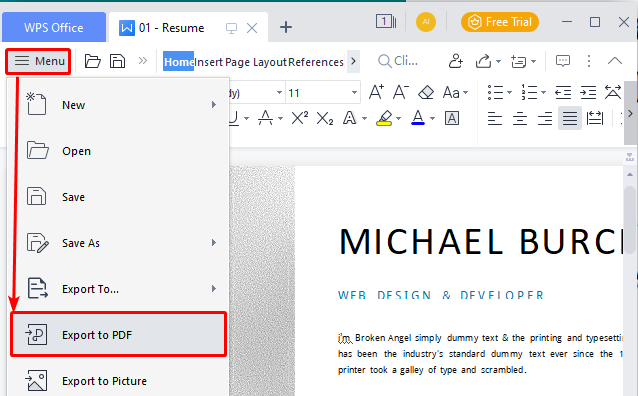Click the search commands box
The image size is (638, 396).
[398, 61]
